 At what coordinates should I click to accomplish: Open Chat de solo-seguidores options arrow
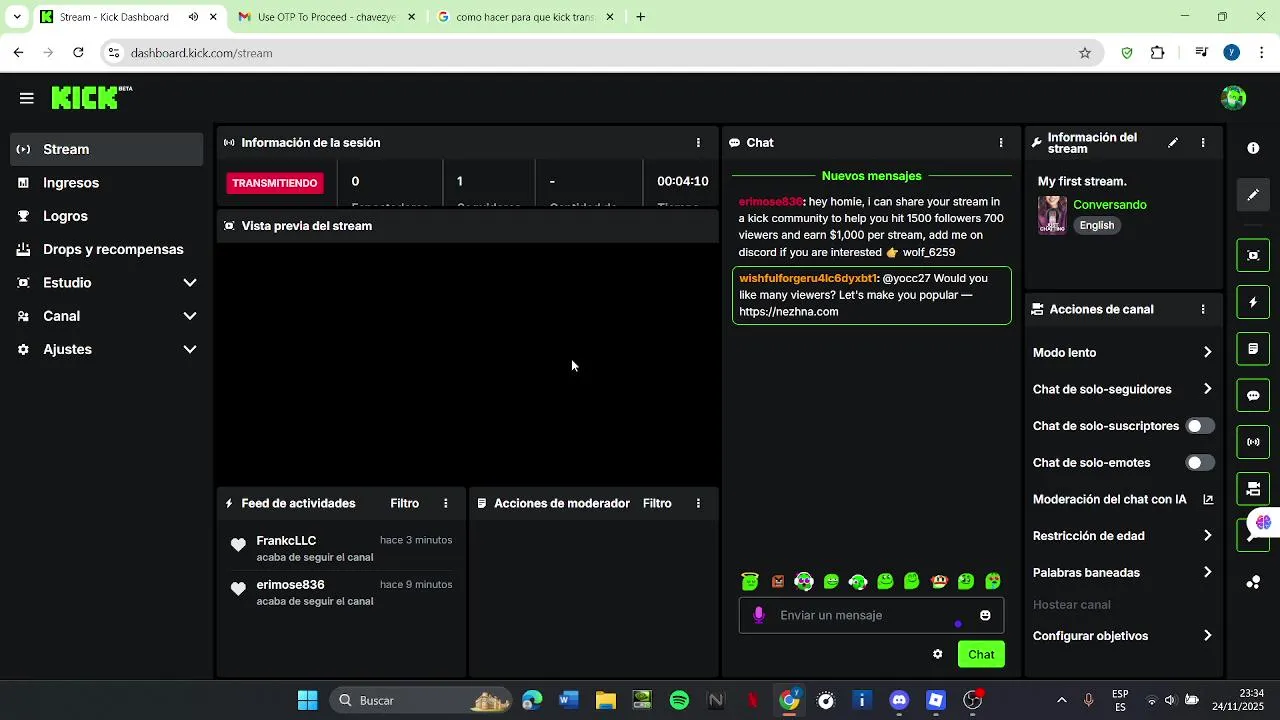pos(1207,390)
